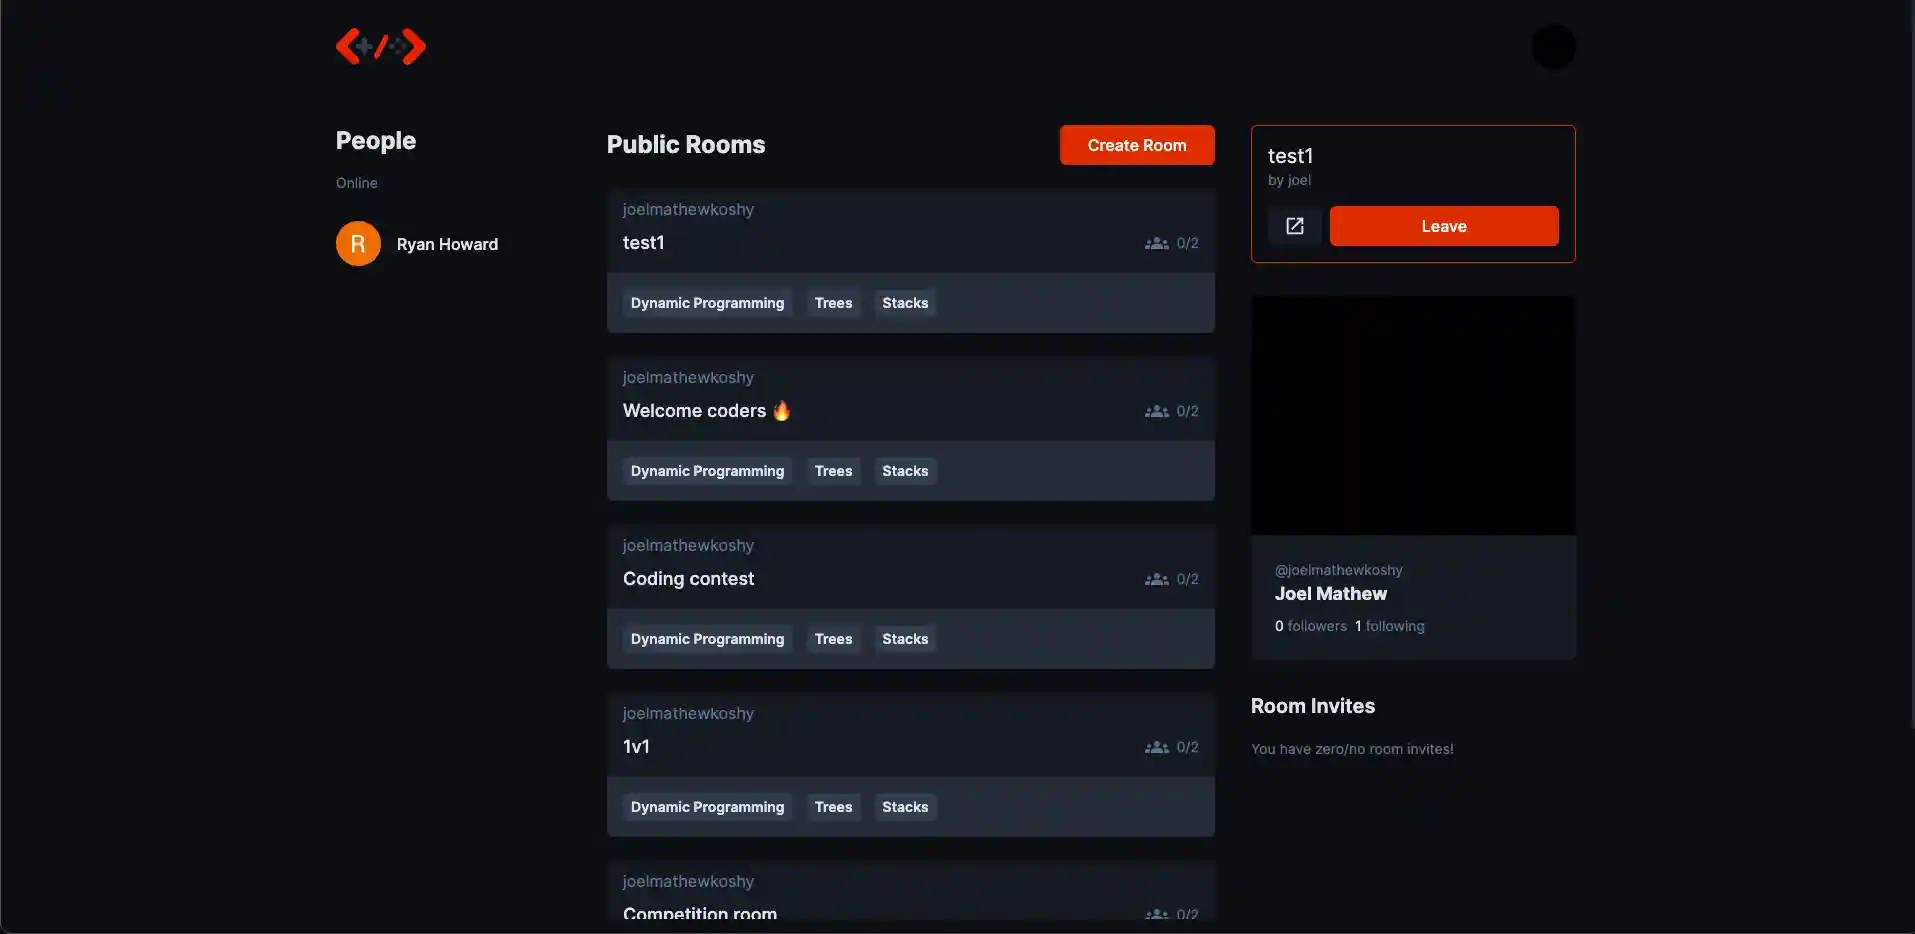Click the Trees tag on Welcome coders
Screen dimensions: 1915x934
click(x=833, y=471)
